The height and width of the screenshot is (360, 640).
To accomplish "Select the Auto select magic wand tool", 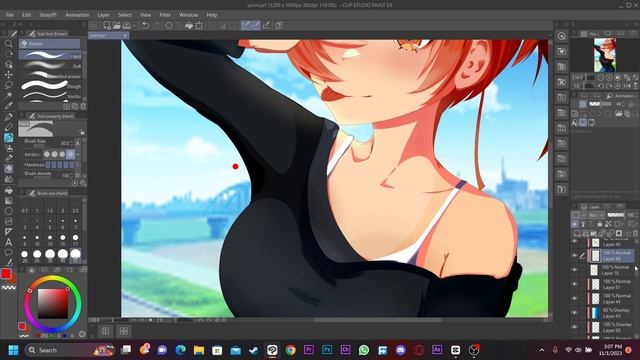I will point(8,96).
